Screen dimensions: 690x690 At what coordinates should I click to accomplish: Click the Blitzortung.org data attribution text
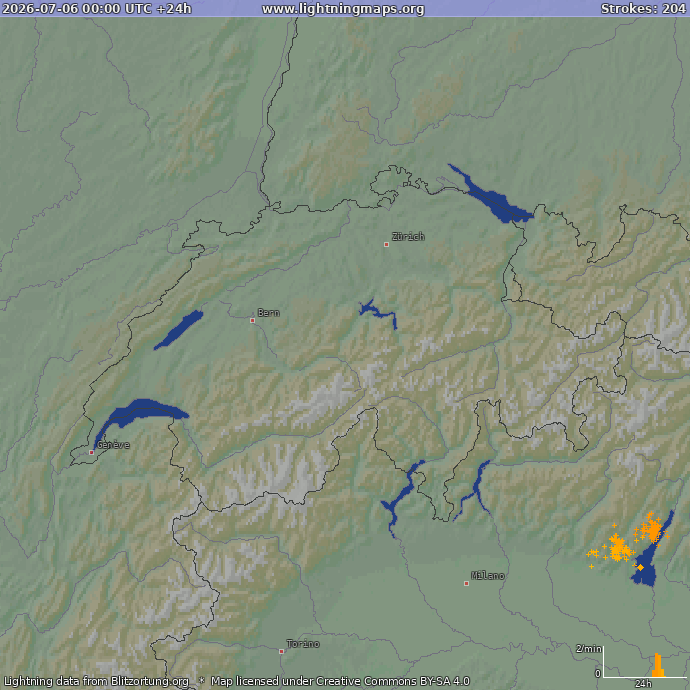pyautogui.click(x=97, y=681)
